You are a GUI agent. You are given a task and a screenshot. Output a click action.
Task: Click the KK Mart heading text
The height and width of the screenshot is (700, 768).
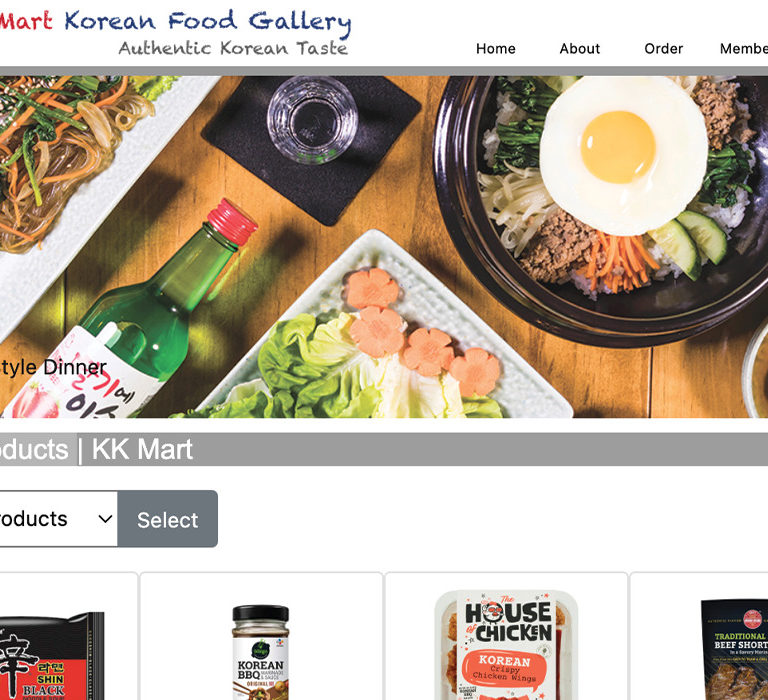coord(142,449)
